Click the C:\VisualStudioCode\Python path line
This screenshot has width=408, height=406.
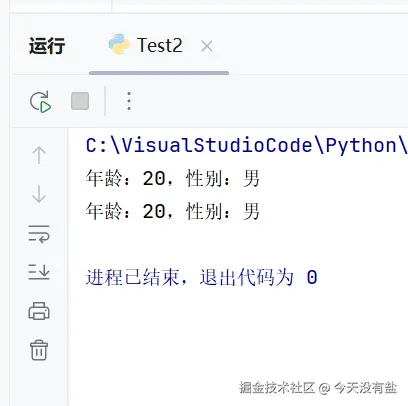[247, 145]
